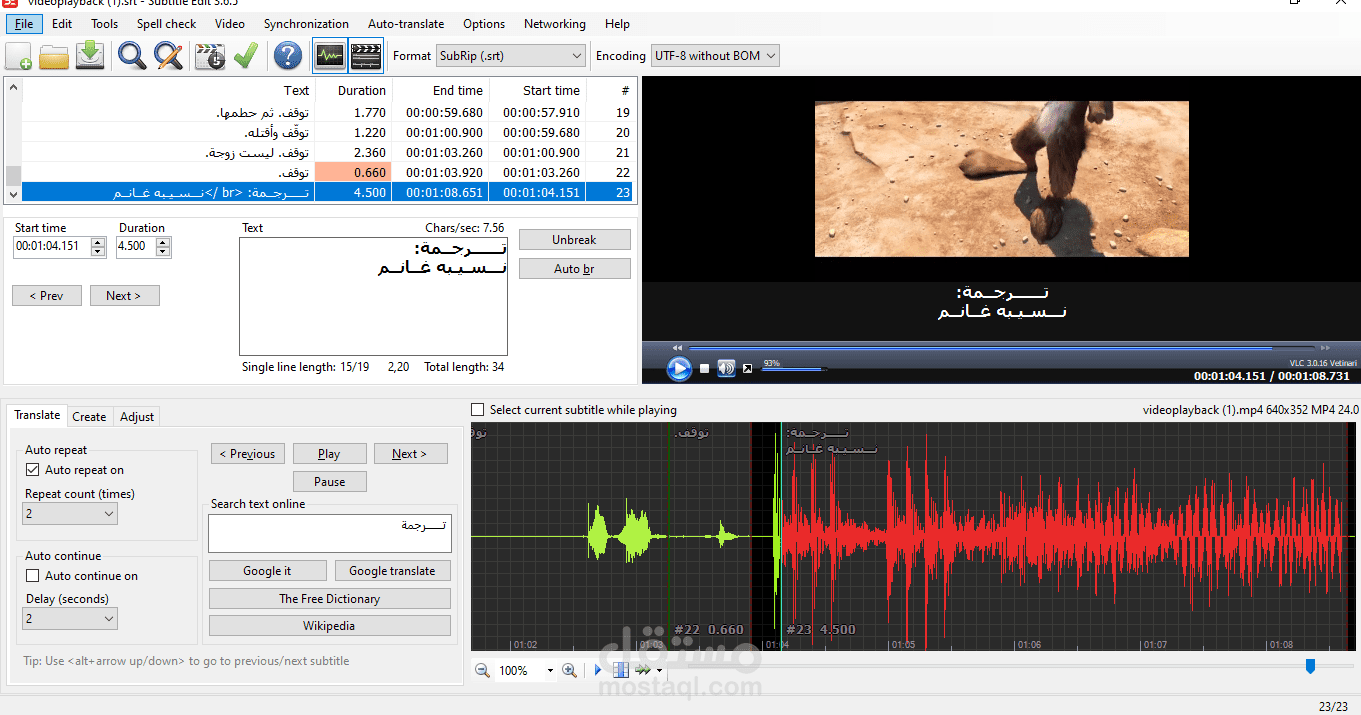Switch to the Adjust tab

click(x=137, y=417)
